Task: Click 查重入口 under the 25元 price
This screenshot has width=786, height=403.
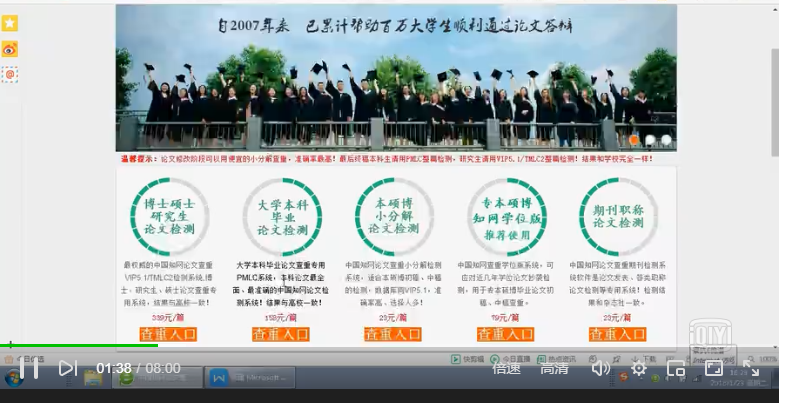Action: pos(393,334)
